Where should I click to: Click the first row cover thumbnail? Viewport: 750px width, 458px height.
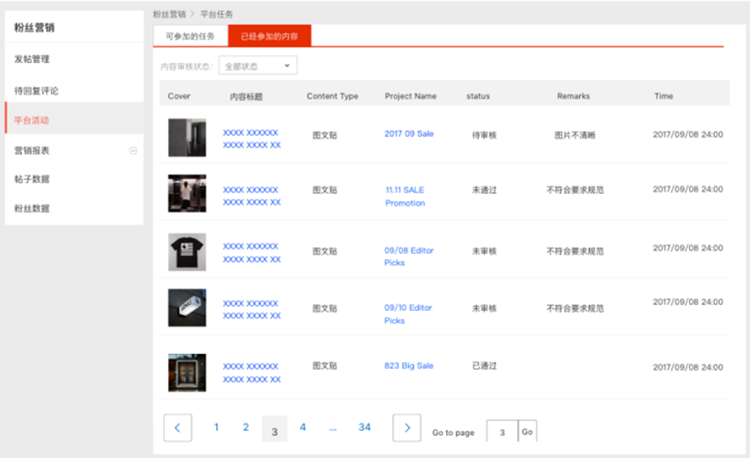(x=187, y=138)
